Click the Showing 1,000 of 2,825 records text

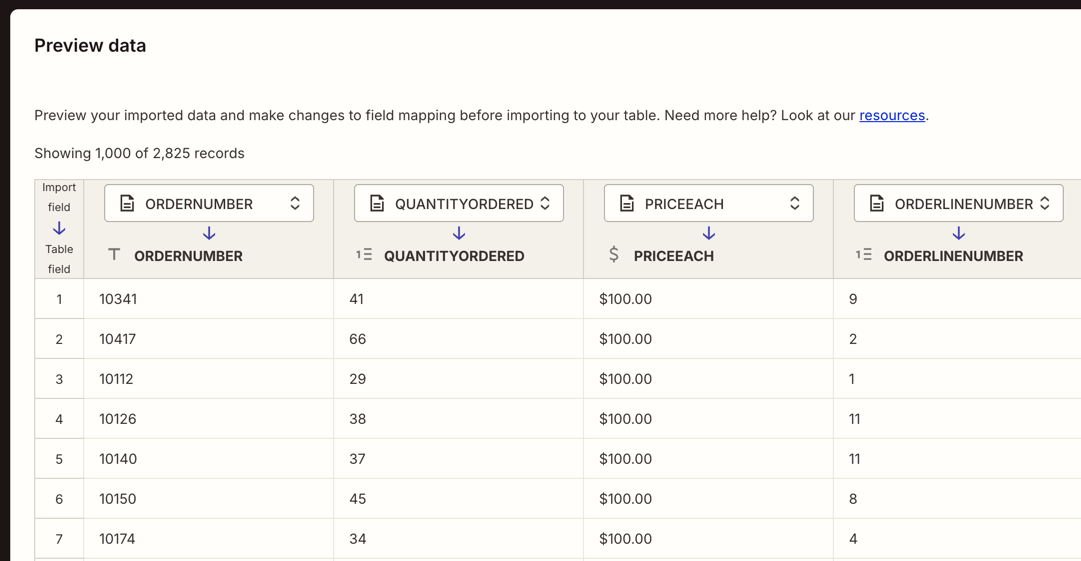139,153
